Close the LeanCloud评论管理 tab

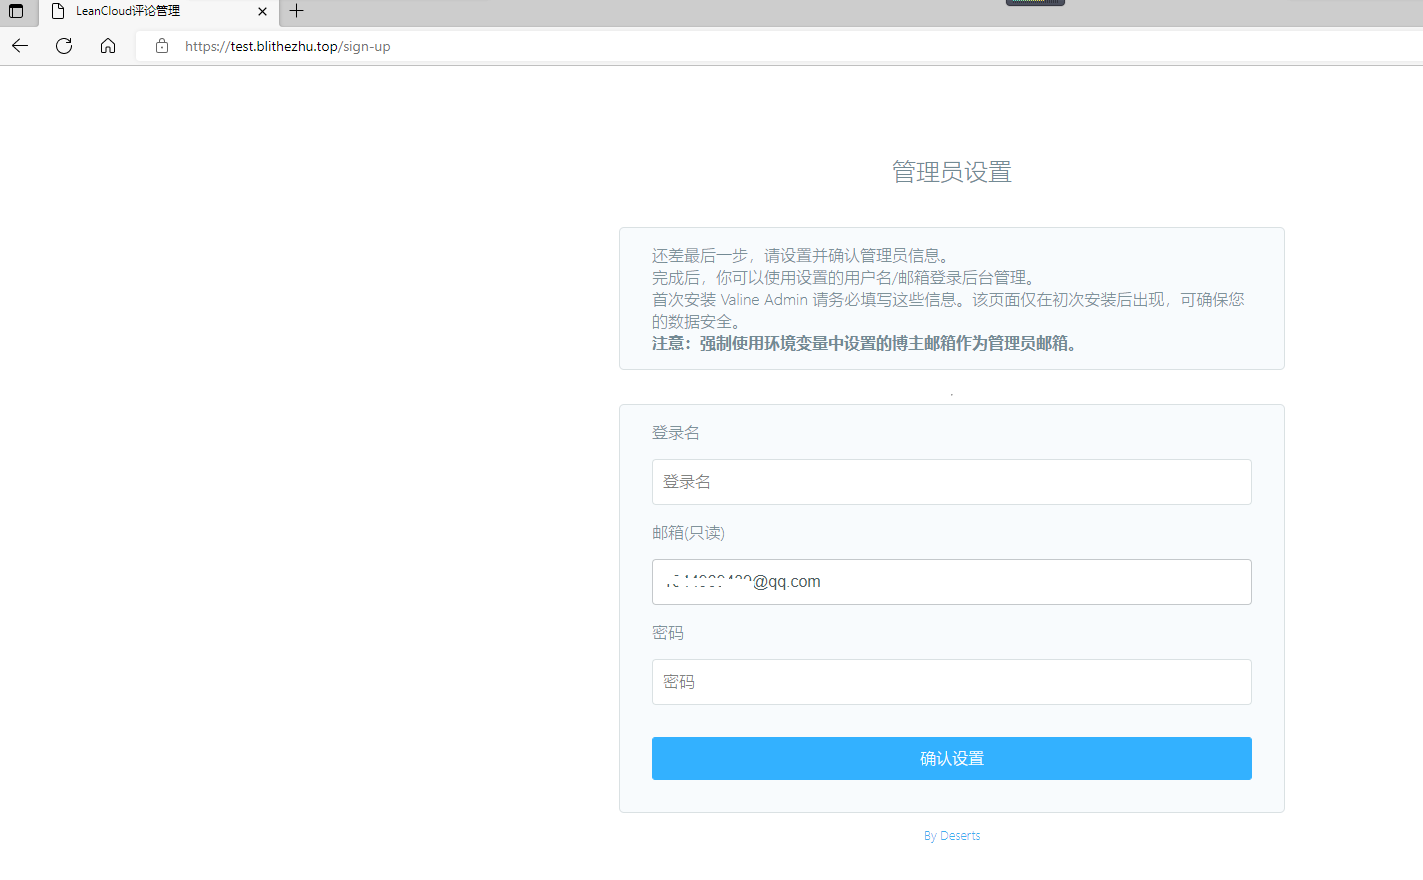pos(262,12)
